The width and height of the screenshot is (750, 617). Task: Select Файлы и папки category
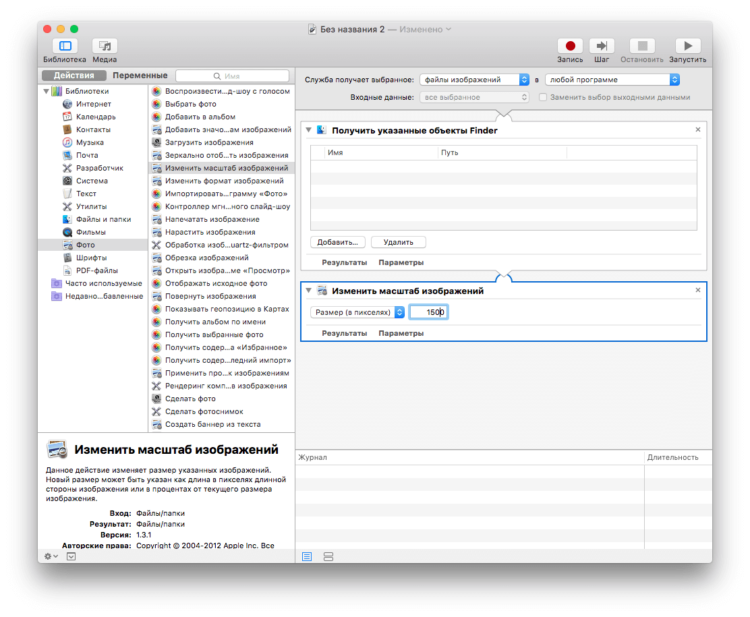point(103,219)
